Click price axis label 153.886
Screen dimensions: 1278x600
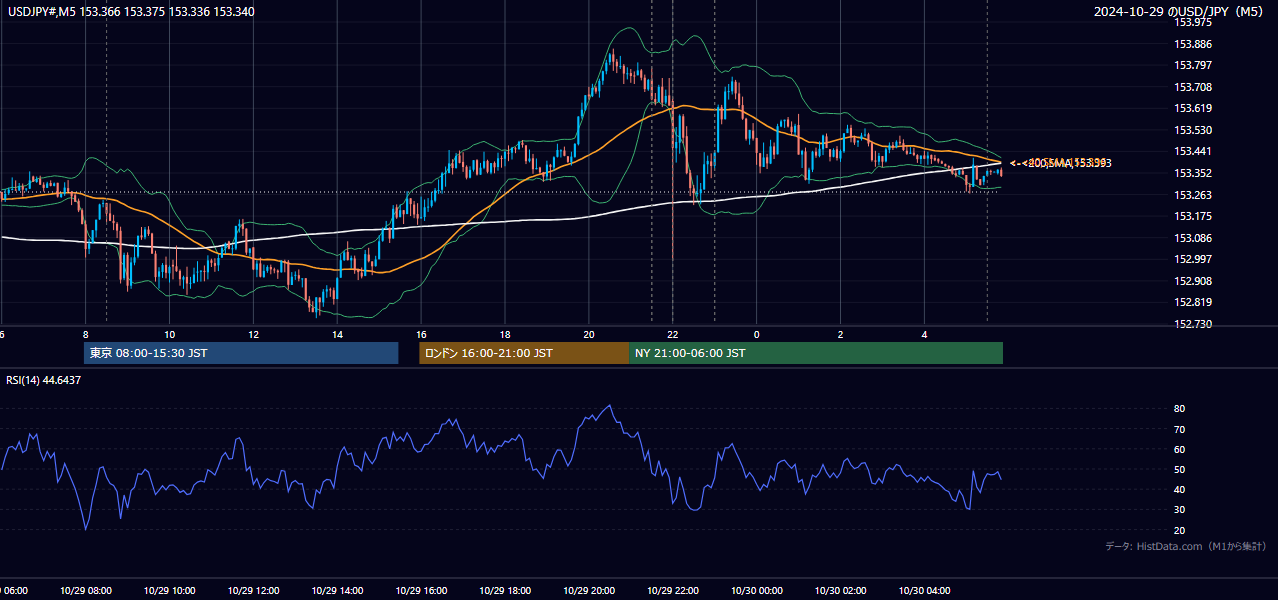click(x=1193, y=44)
